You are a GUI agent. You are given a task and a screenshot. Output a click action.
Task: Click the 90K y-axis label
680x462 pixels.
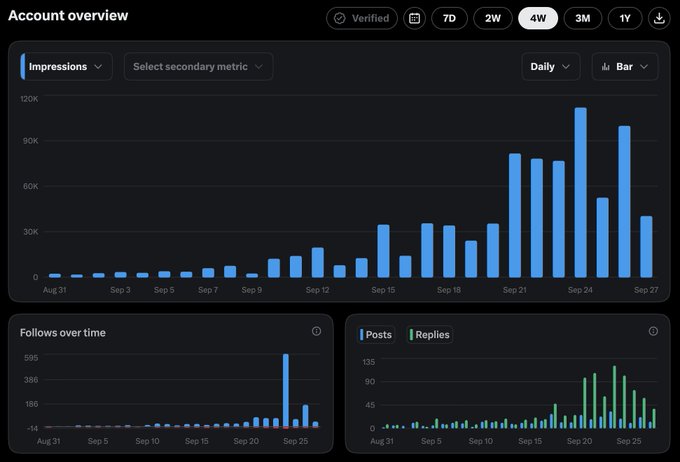31,141
